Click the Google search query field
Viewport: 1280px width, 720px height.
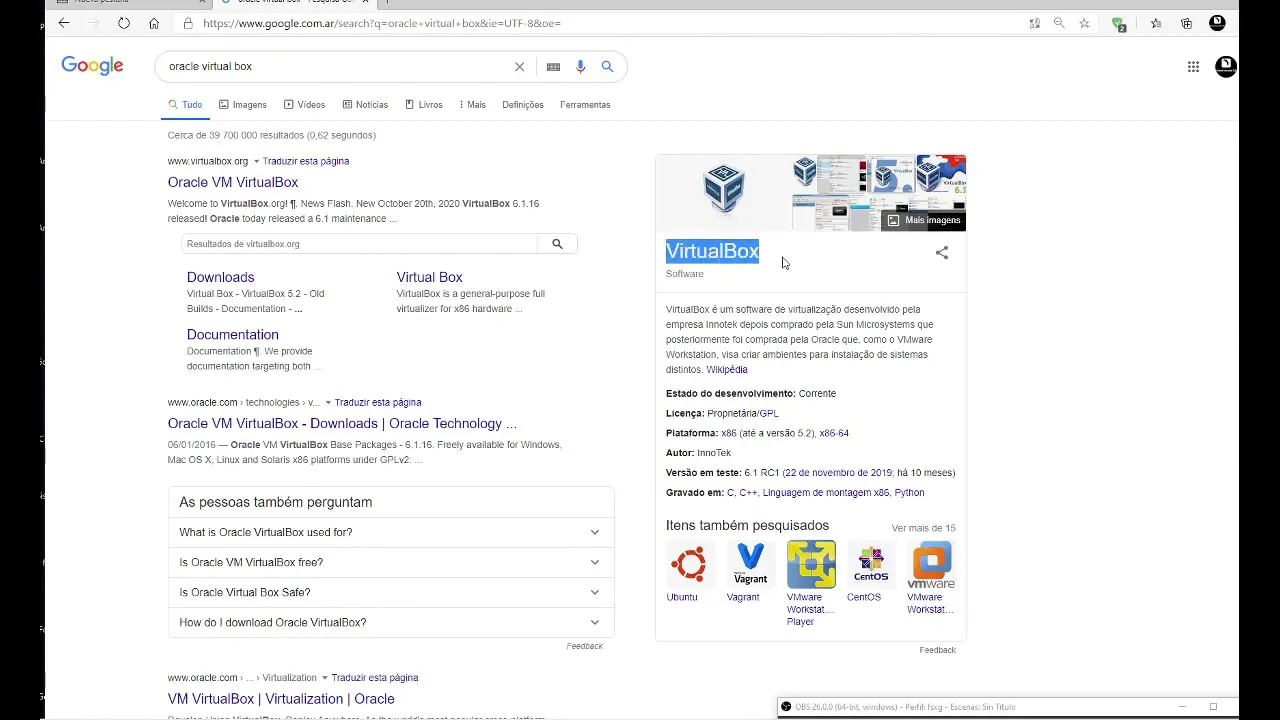pyautogui.click(x=335, y=67)
